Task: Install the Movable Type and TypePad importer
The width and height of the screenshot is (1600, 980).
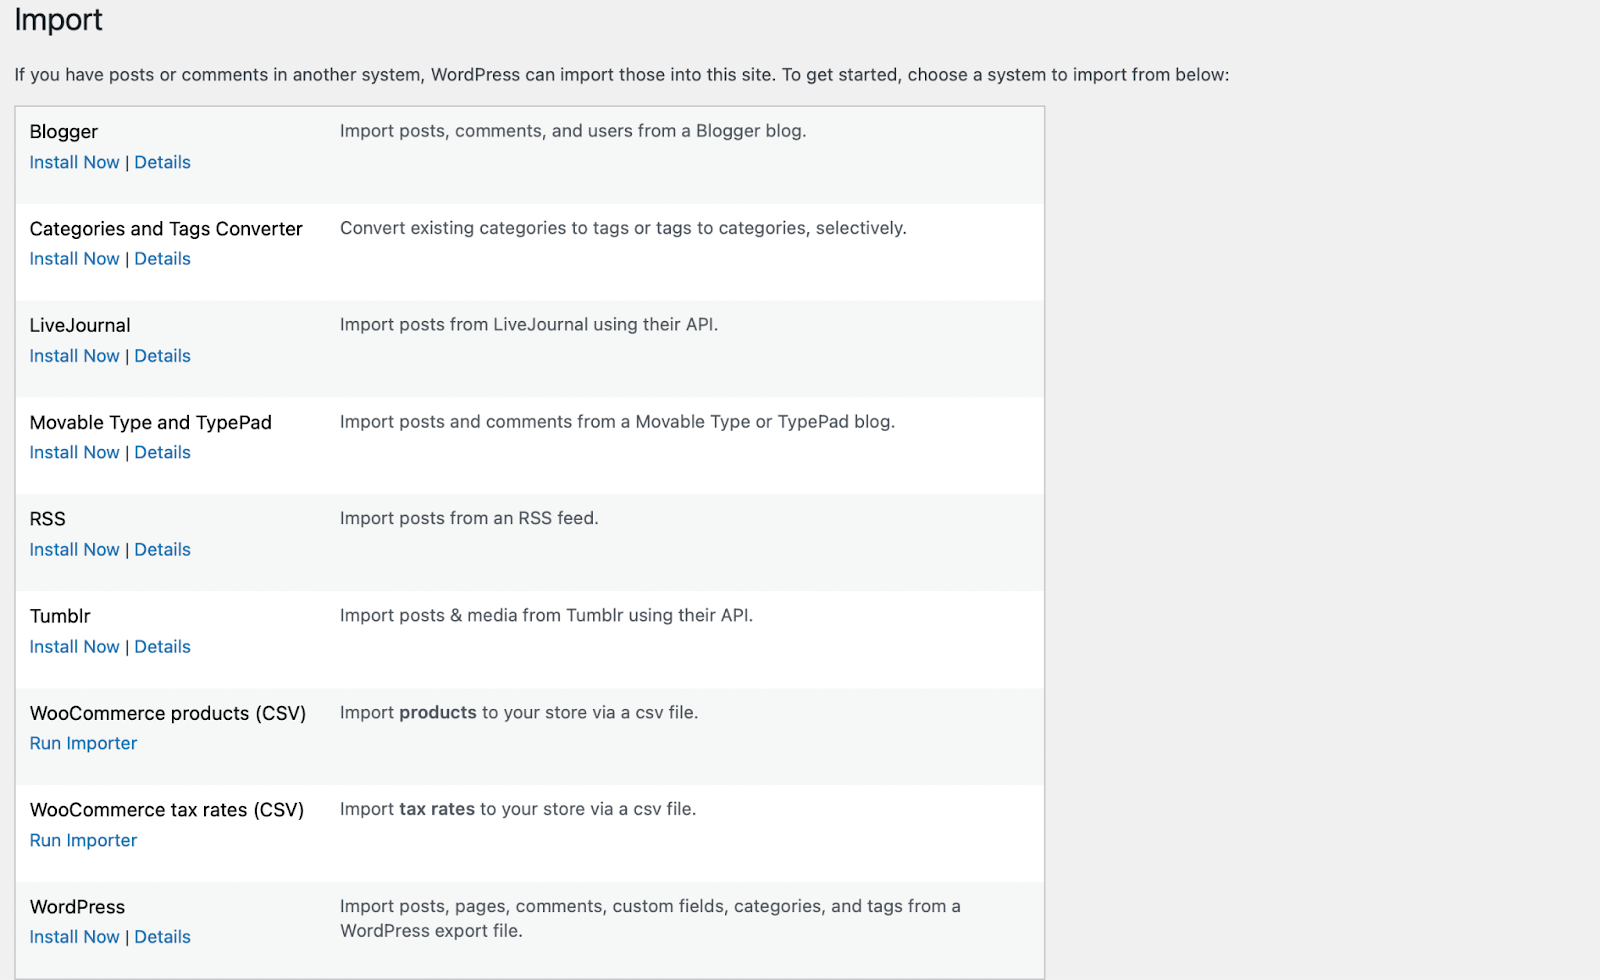Action: click(x=74, y=452)
